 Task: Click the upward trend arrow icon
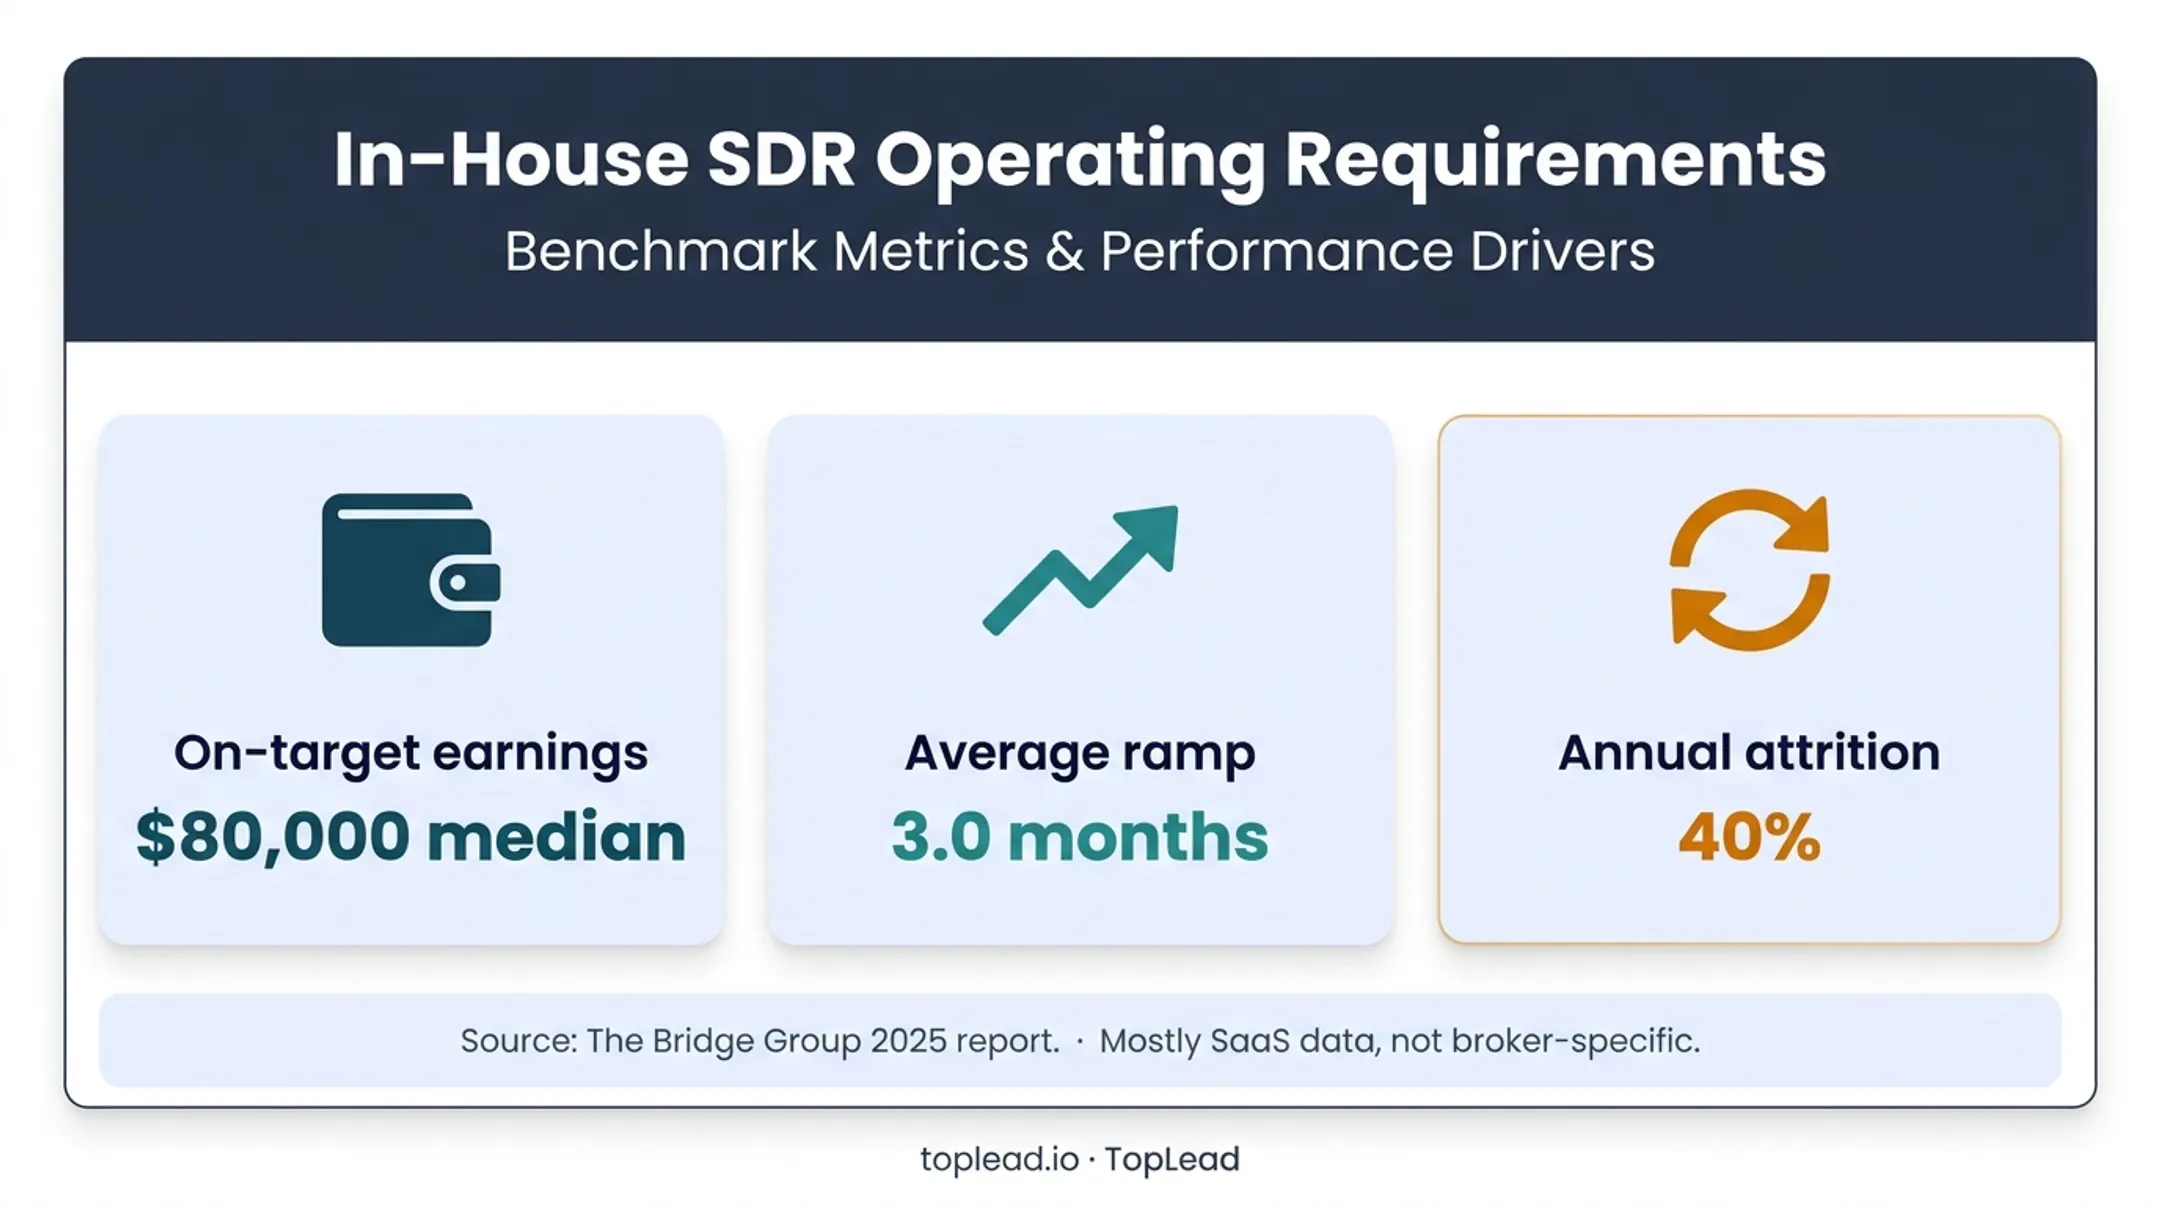(x=1080, y=570)
